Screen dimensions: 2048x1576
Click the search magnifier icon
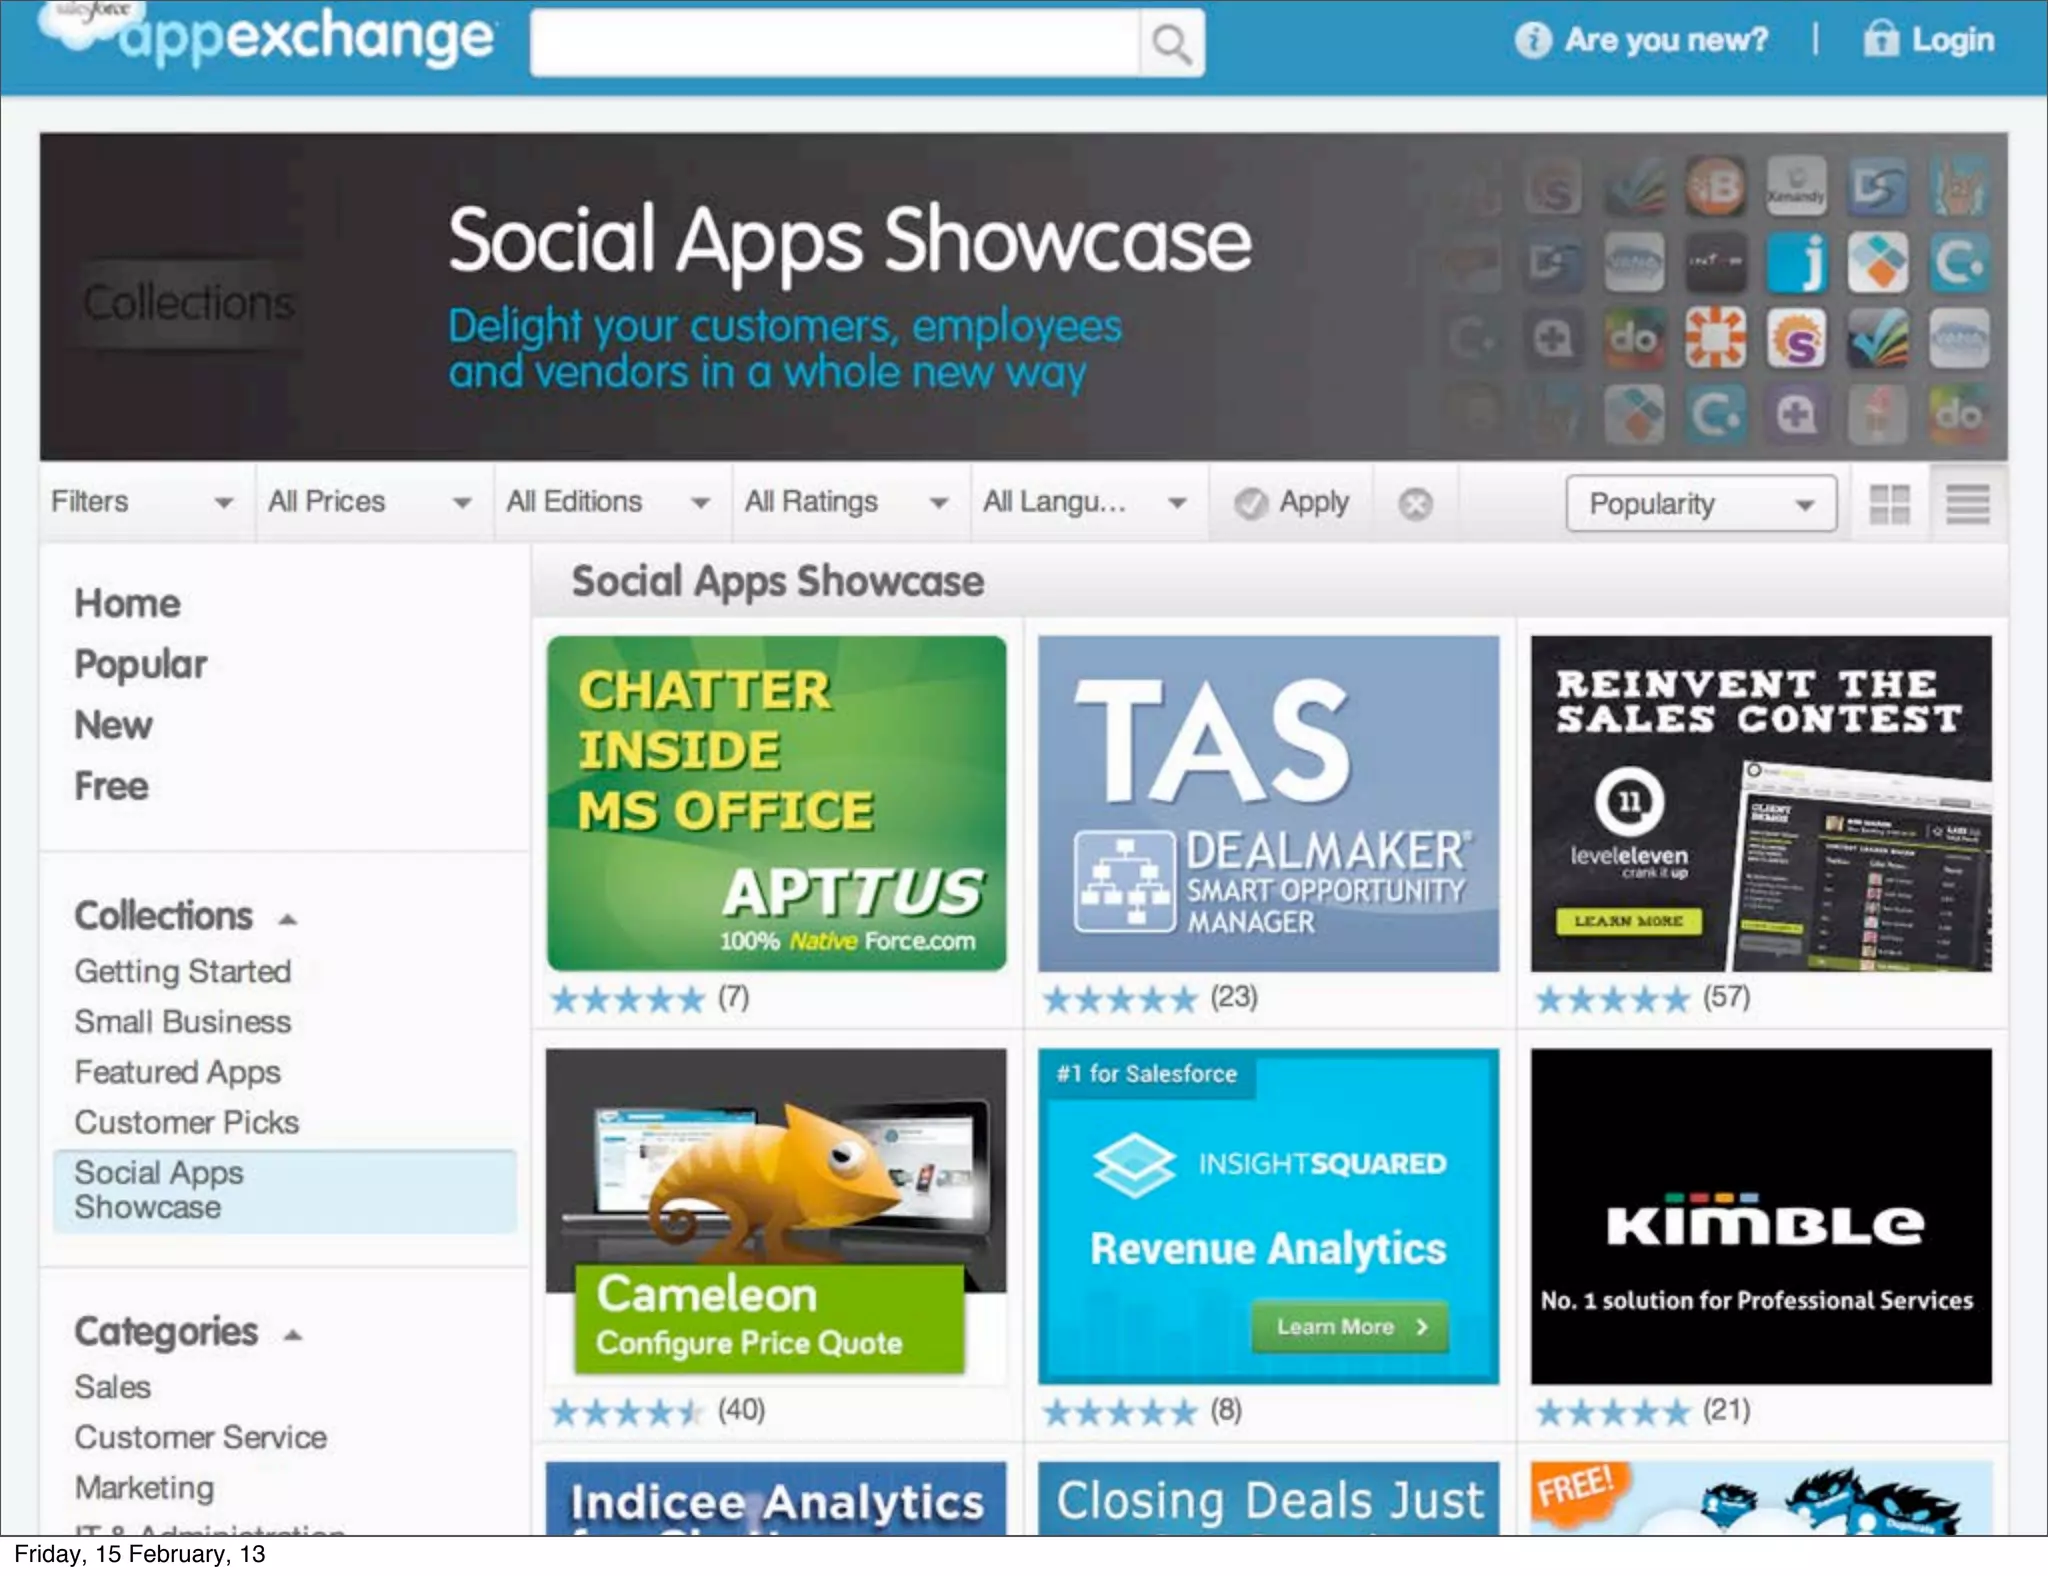pyautogui.click(x=1171, y=43)
